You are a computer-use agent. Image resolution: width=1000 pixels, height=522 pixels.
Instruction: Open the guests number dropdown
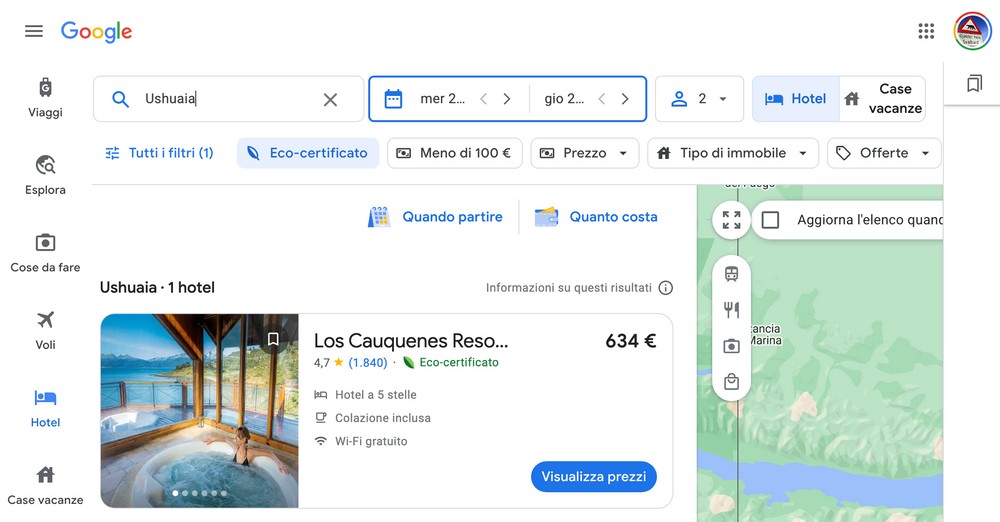click(x=699, y=99)
